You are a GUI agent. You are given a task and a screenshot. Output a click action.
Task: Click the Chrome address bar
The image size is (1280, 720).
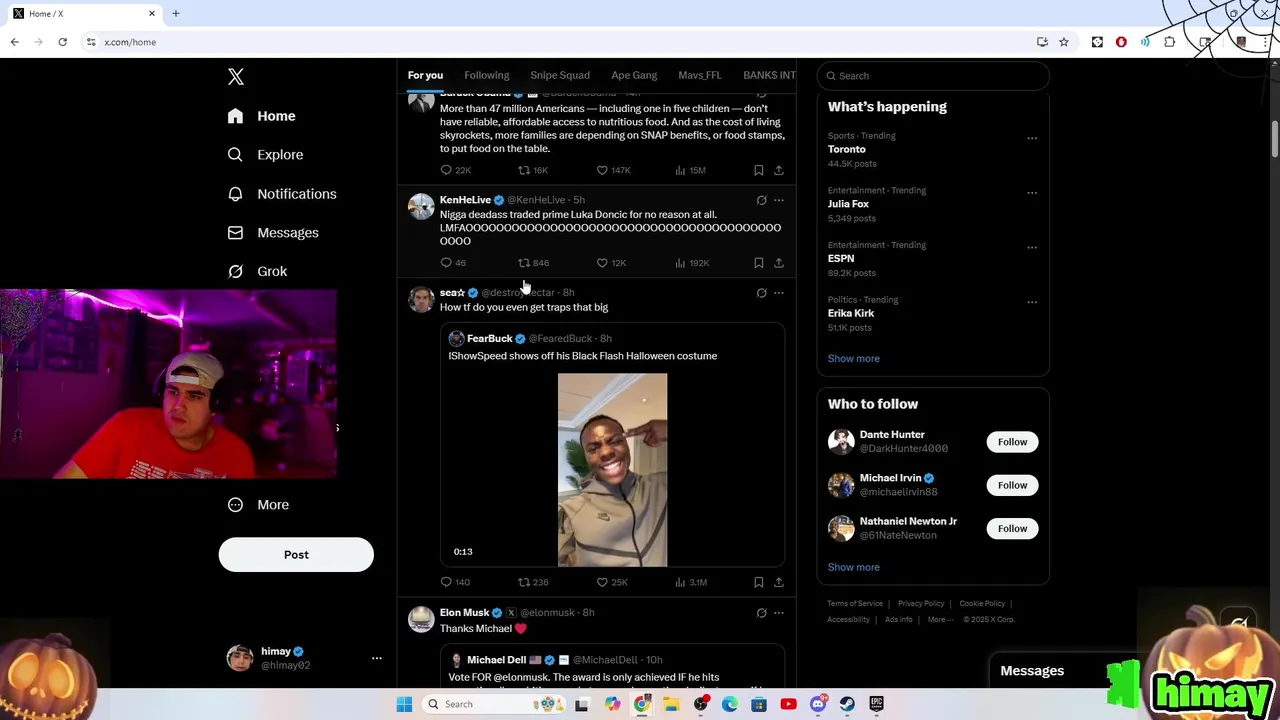560,42
